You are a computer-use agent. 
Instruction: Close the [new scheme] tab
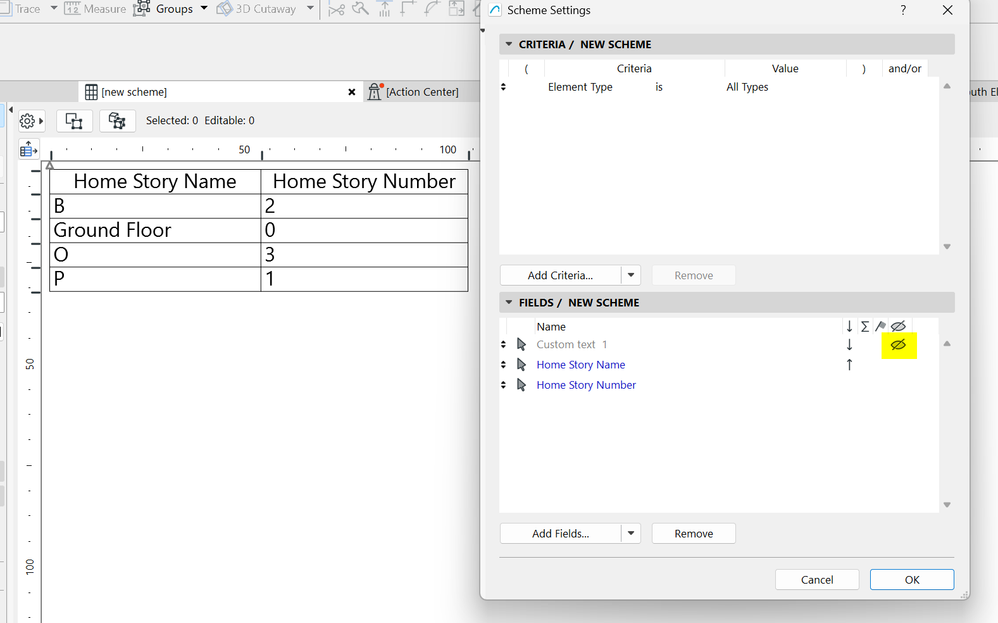[x=351, y=92]
